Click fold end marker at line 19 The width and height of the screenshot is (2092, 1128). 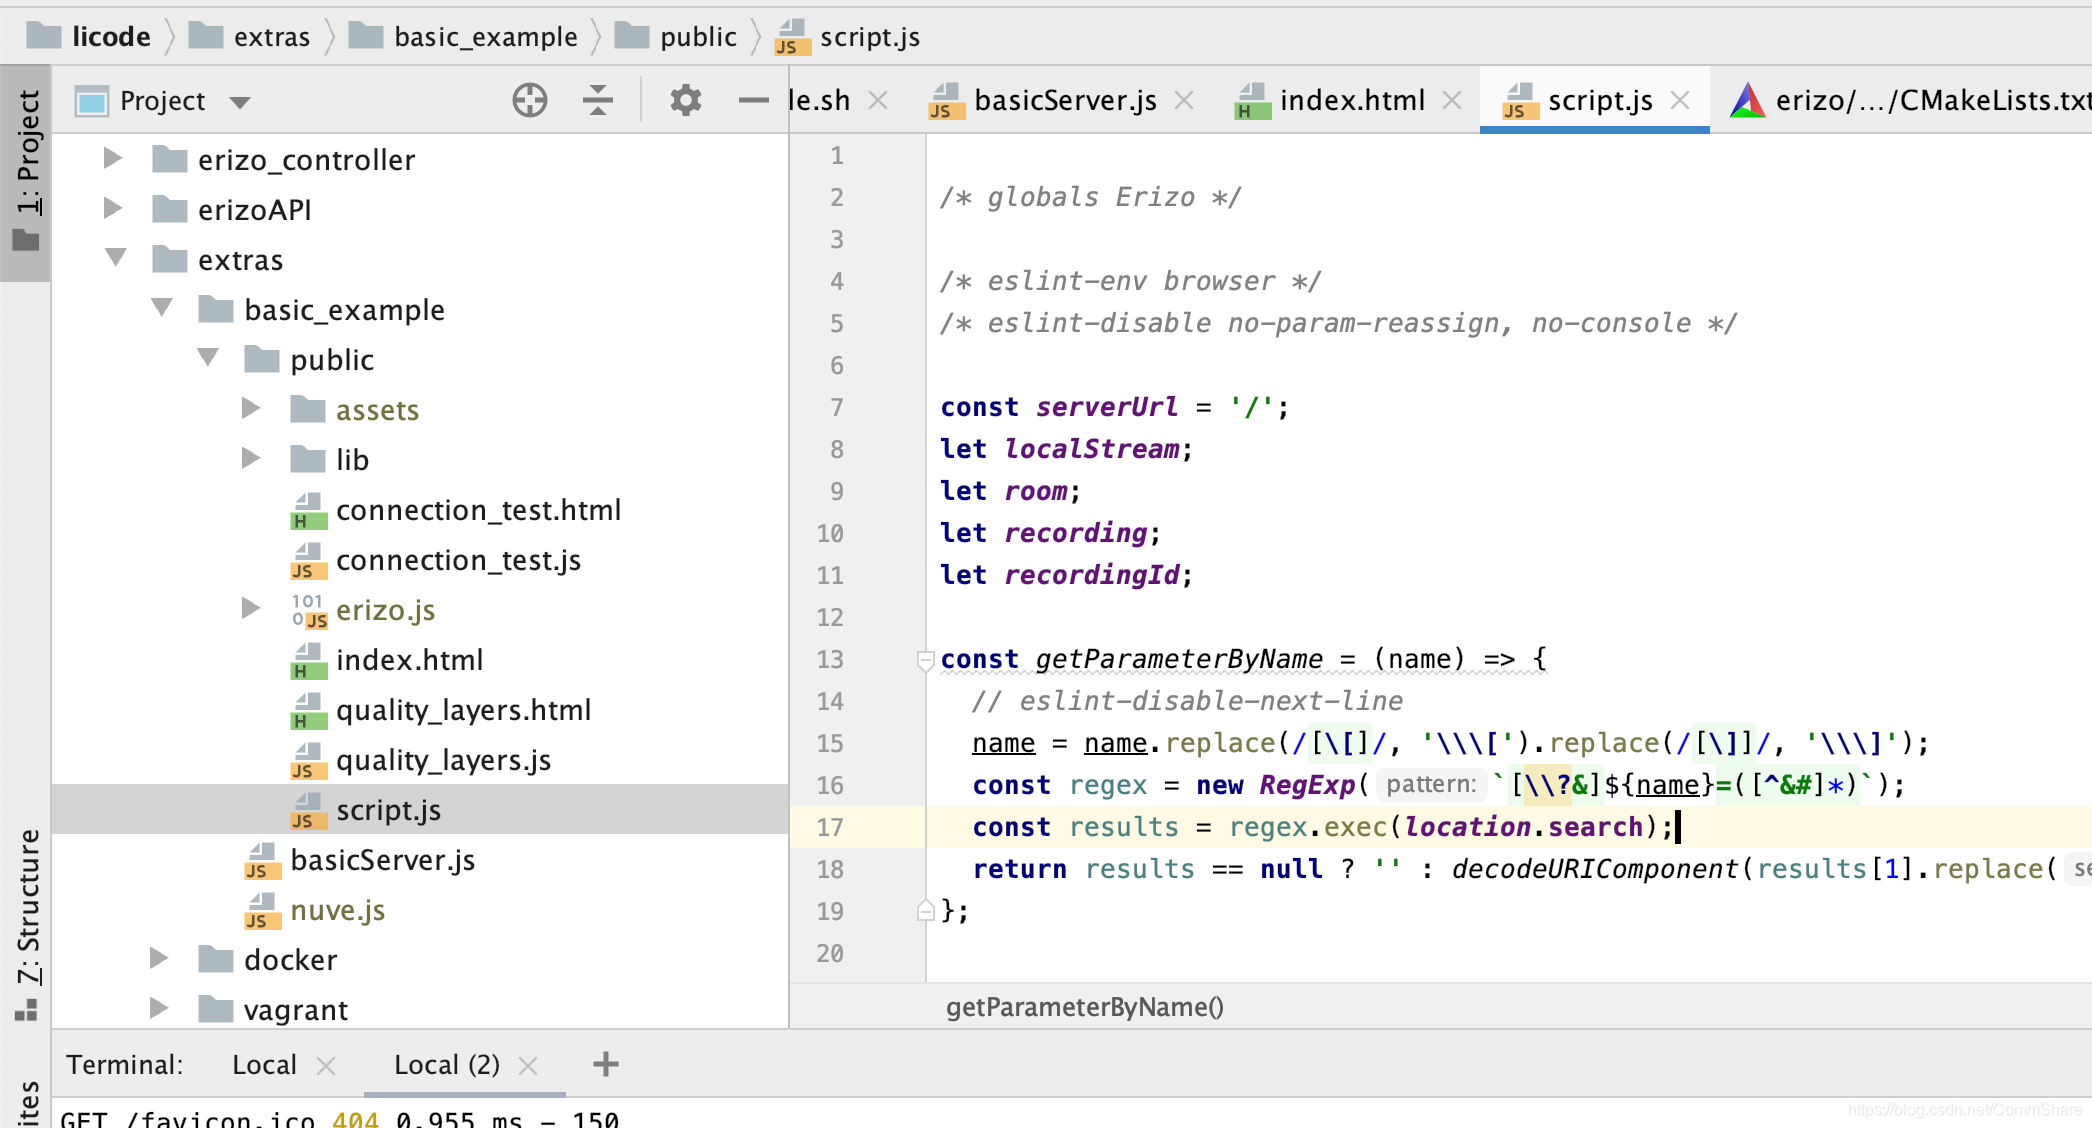pyautogui.click(x=925, y=910)
